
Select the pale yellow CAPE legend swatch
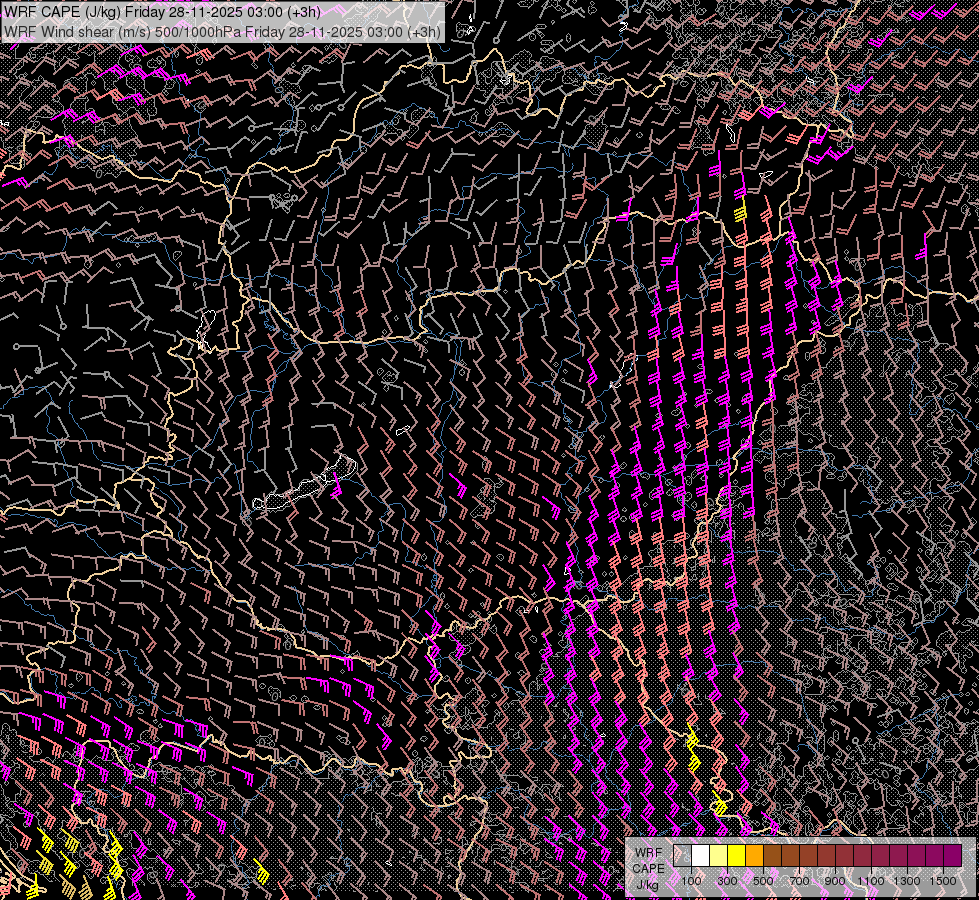coord(718,856)
